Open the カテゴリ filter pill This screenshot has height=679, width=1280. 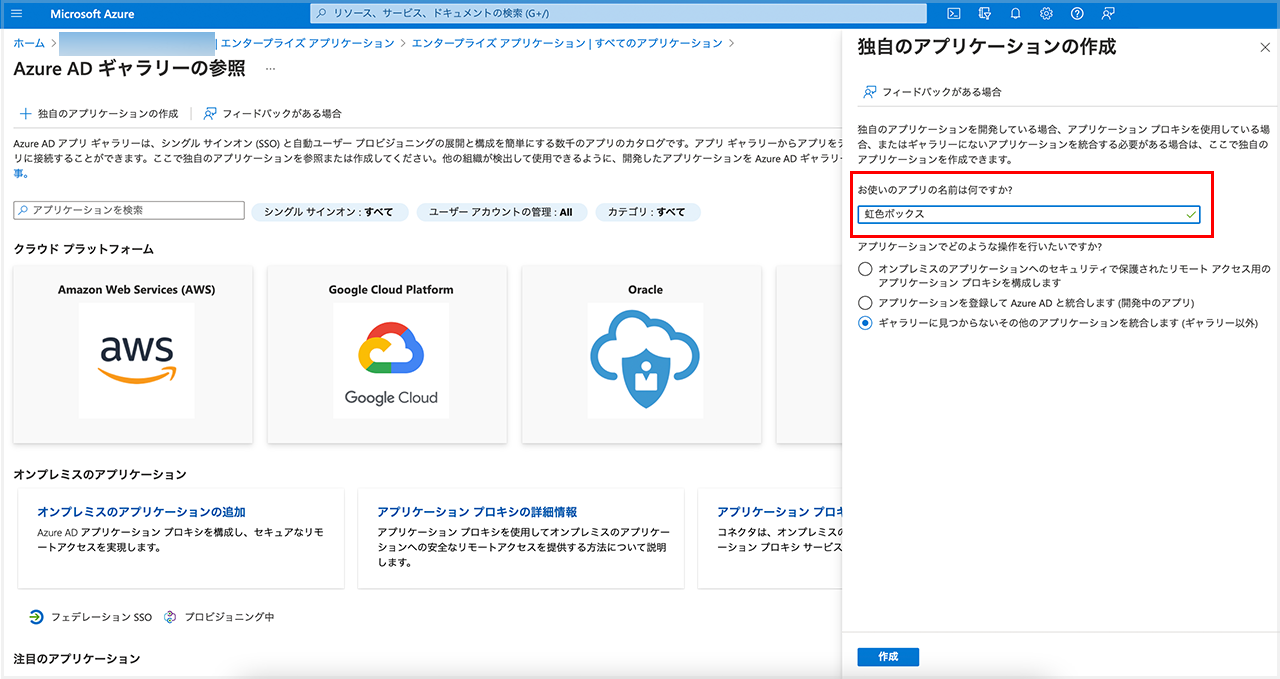coord(647,212)
